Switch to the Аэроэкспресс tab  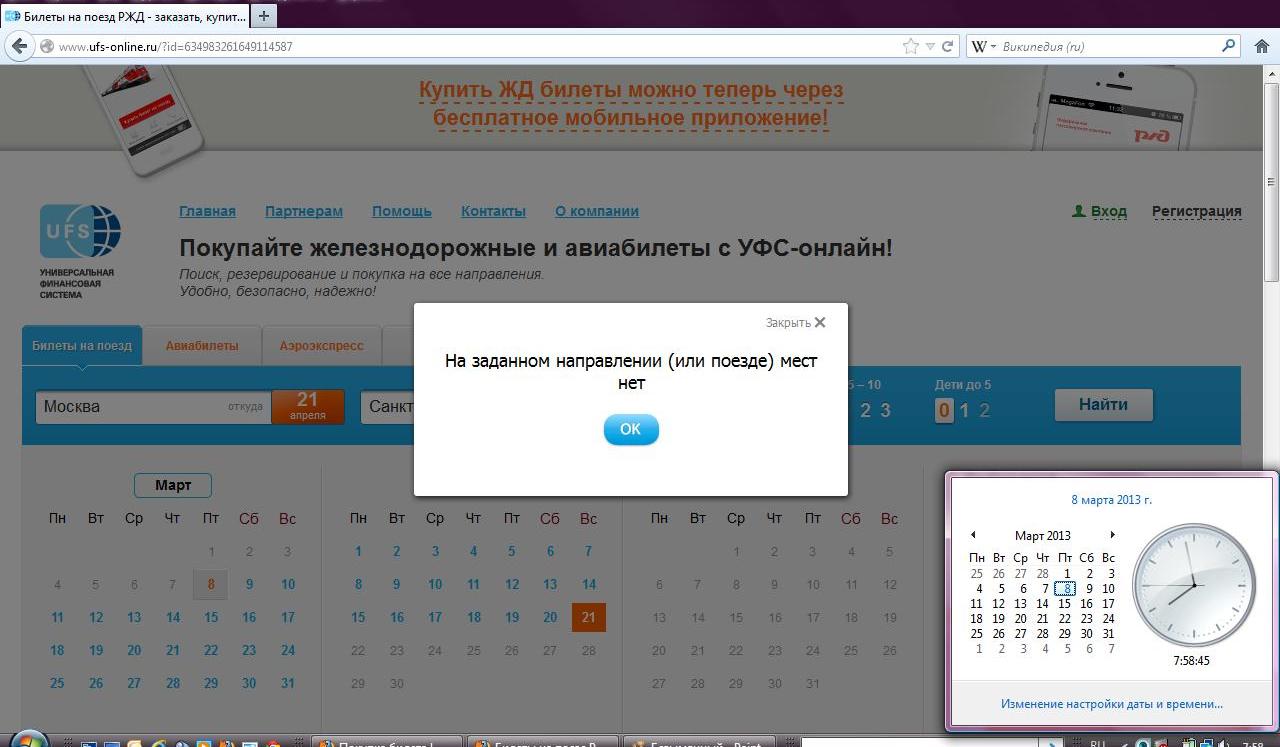coord(321,346)
